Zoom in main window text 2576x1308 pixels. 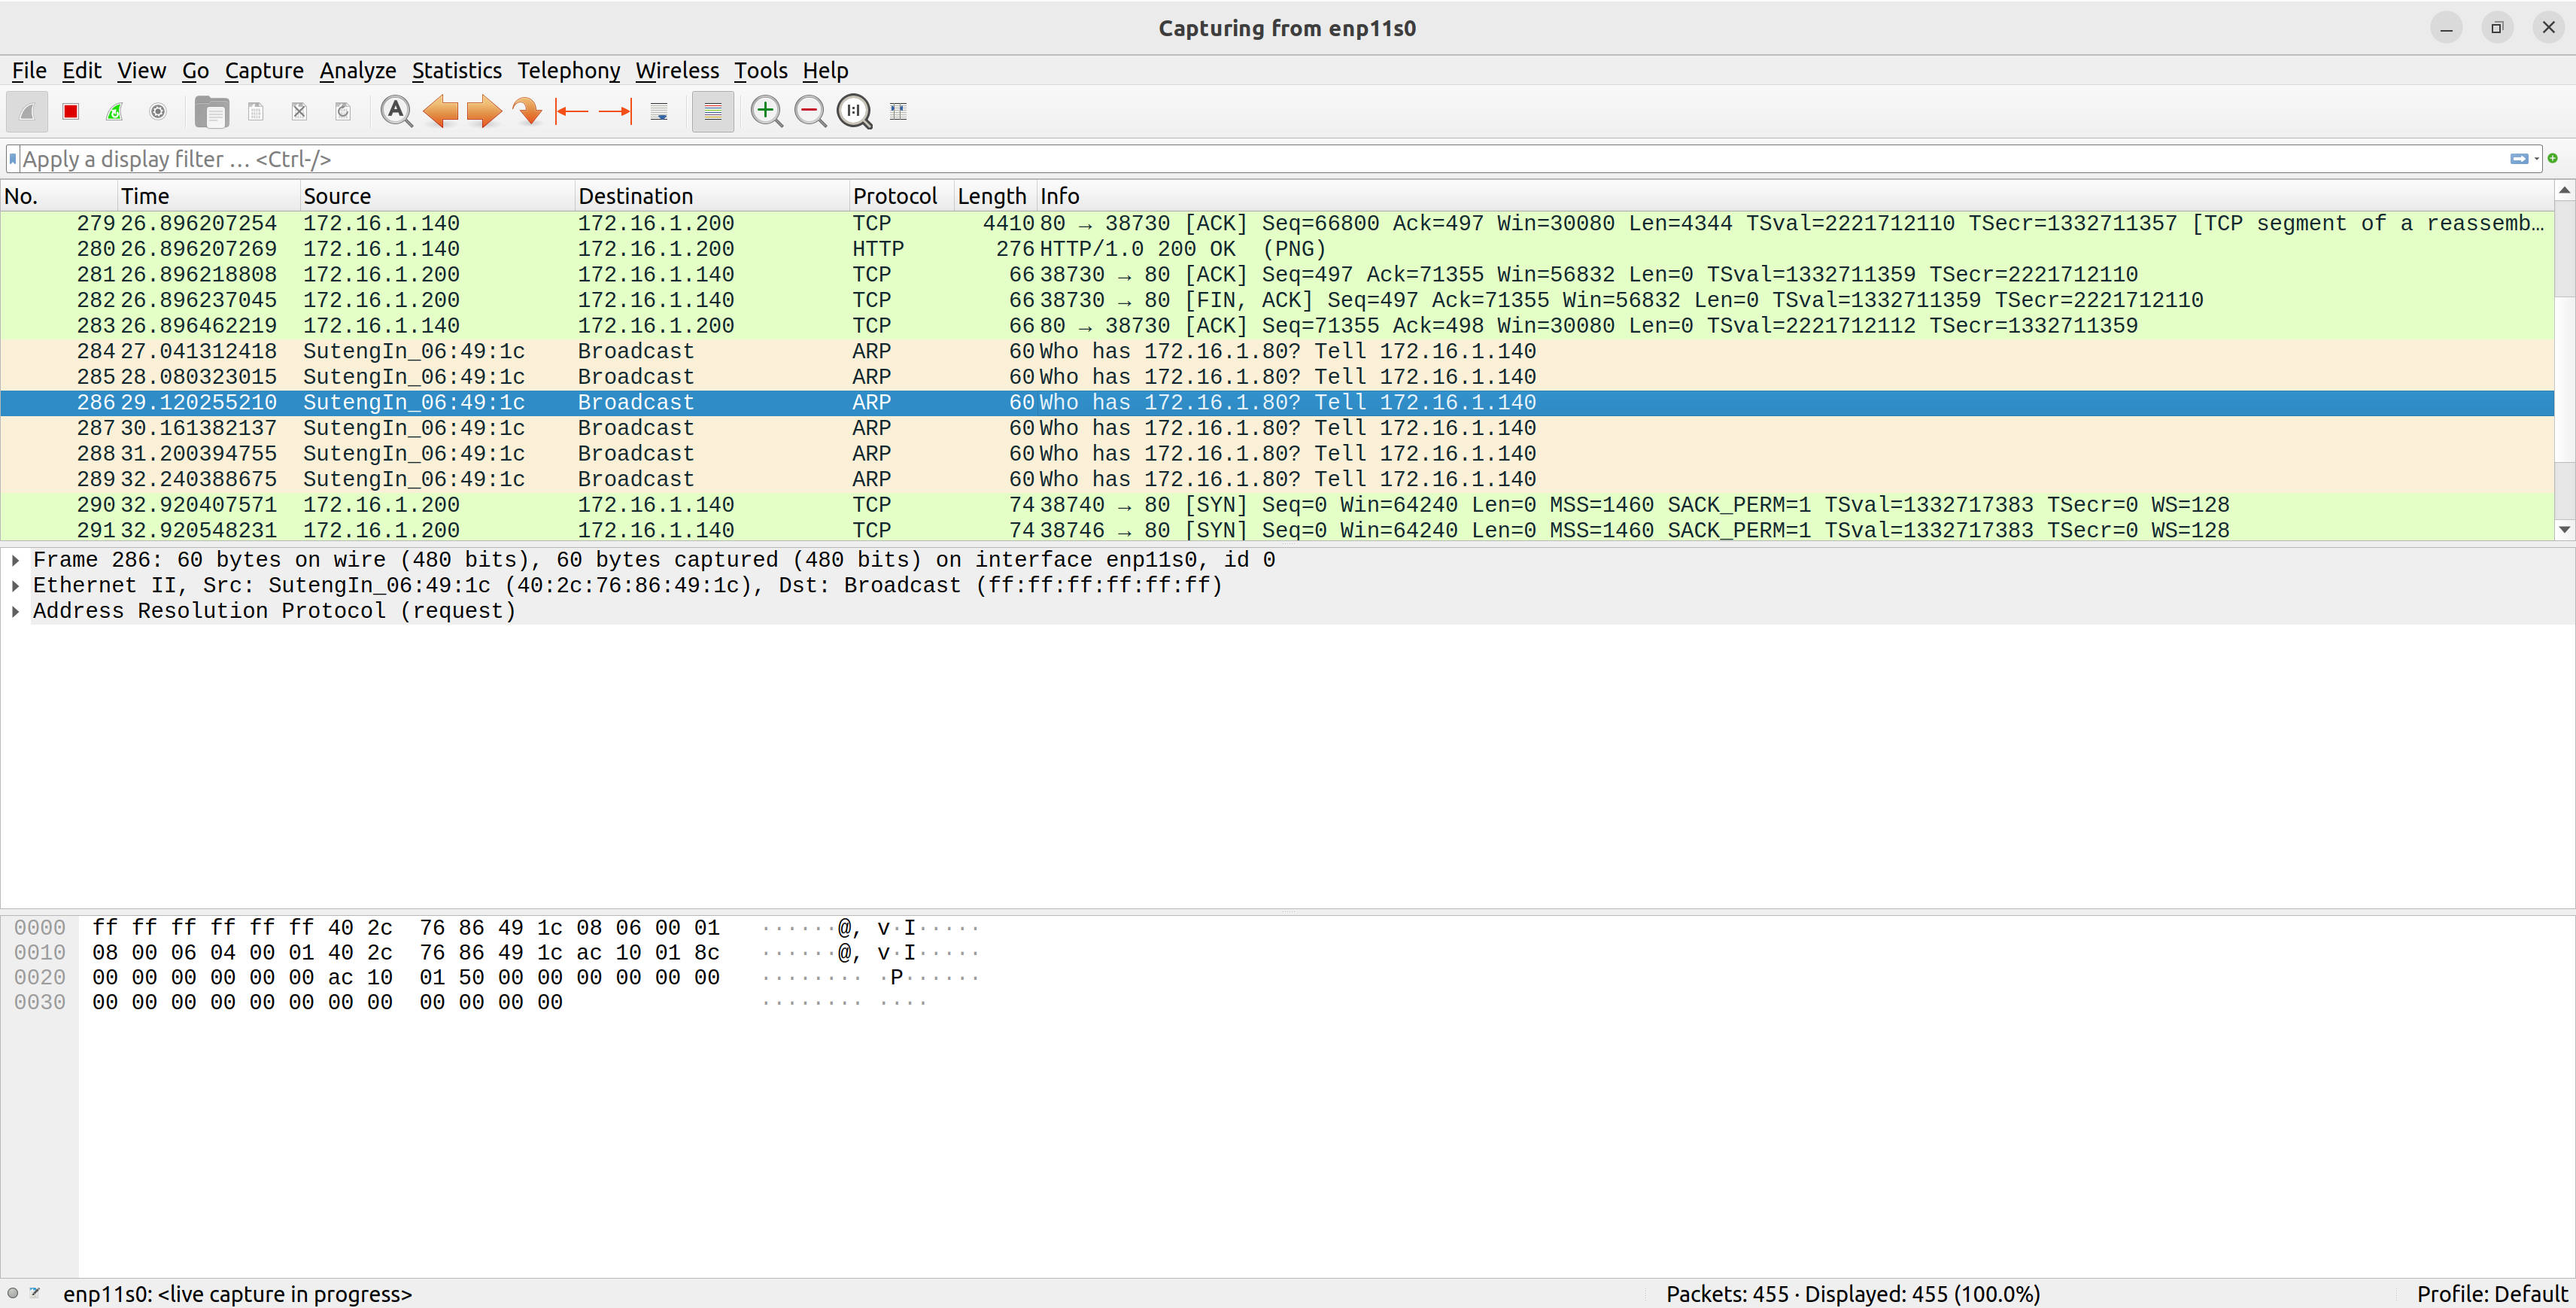tap(766, 111)
